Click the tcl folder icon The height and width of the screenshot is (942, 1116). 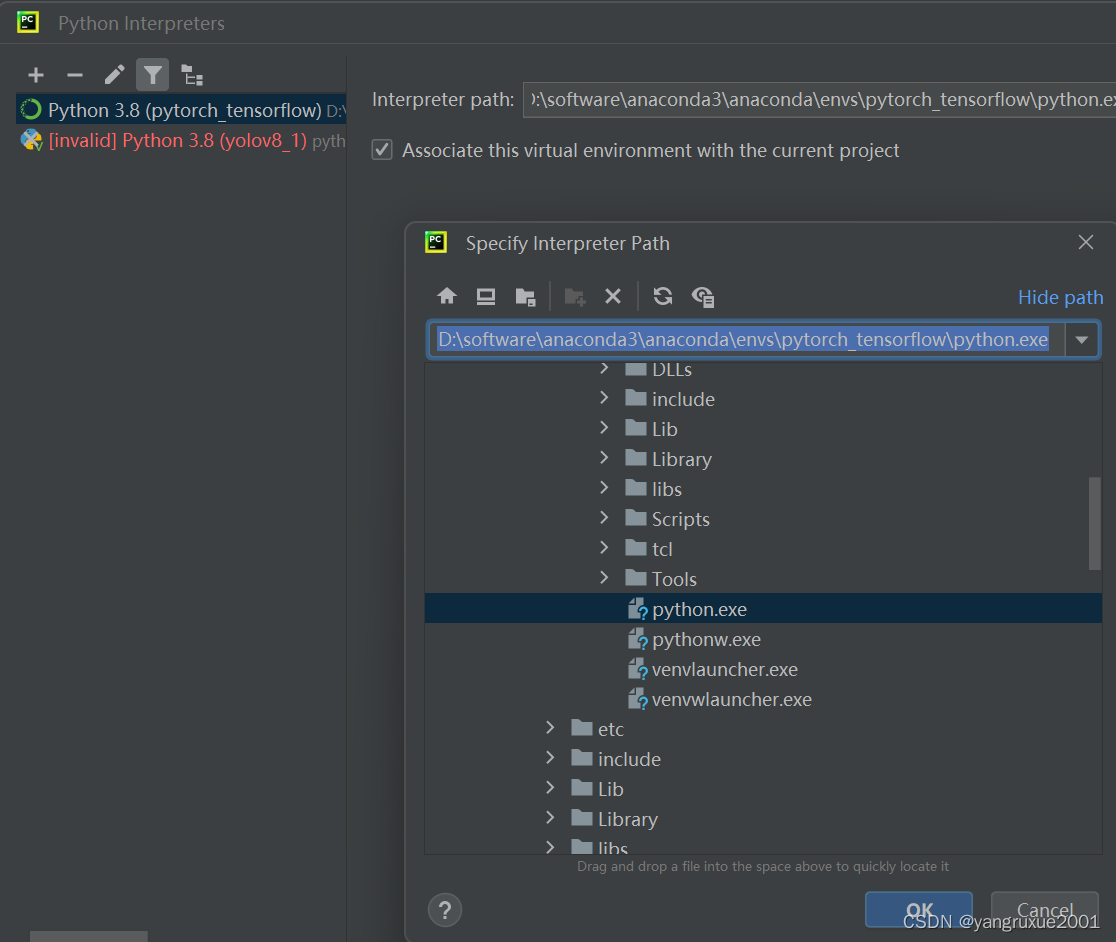click(x=636, y=547)
